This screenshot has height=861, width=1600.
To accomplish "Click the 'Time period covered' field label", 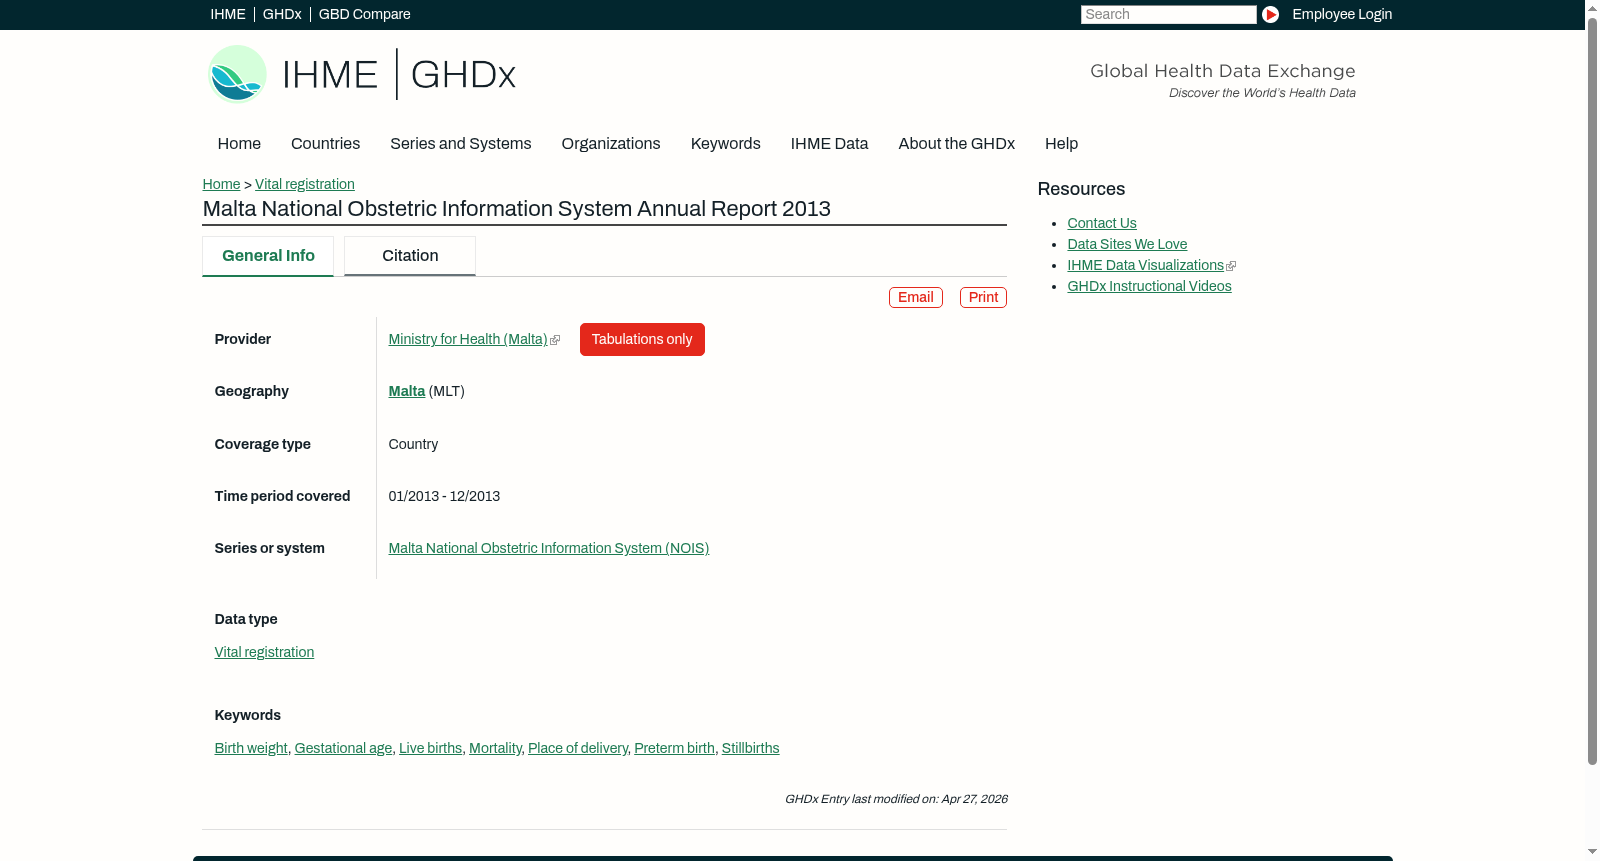I will (283, 496).
